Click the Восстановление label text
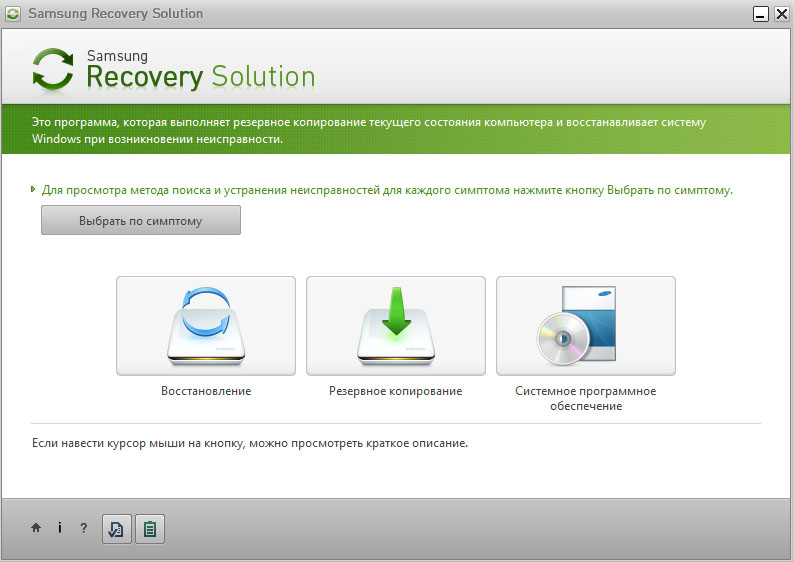This screenshot has height=562, width=794. pos(206,391)
